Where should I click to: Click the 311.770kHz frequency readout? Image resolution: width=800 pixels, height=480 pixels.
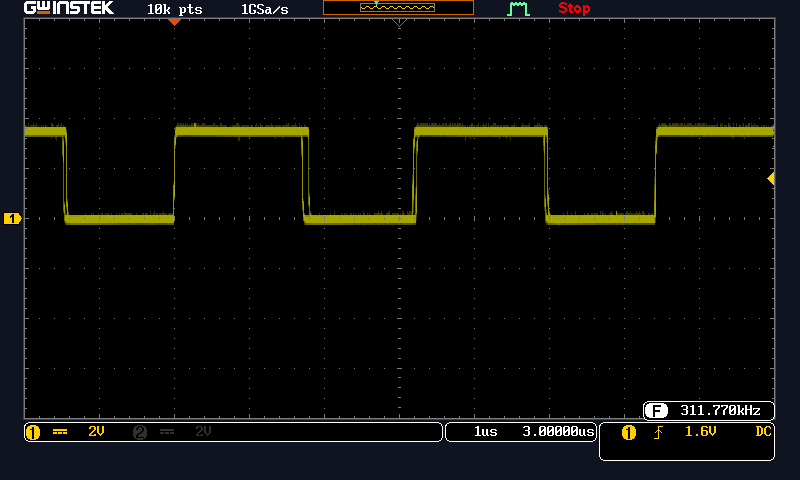click(x=720, y=410)
